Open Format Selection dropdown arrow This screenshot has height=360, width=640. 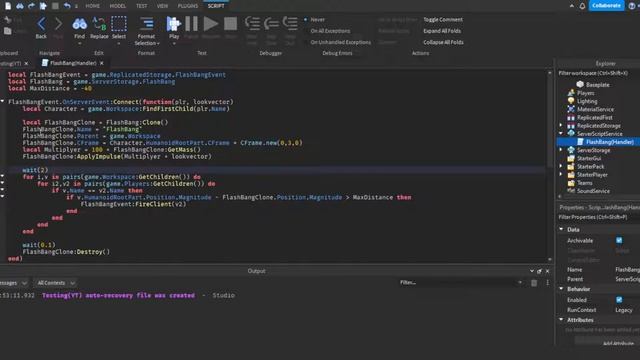click(x=158, y=43)
